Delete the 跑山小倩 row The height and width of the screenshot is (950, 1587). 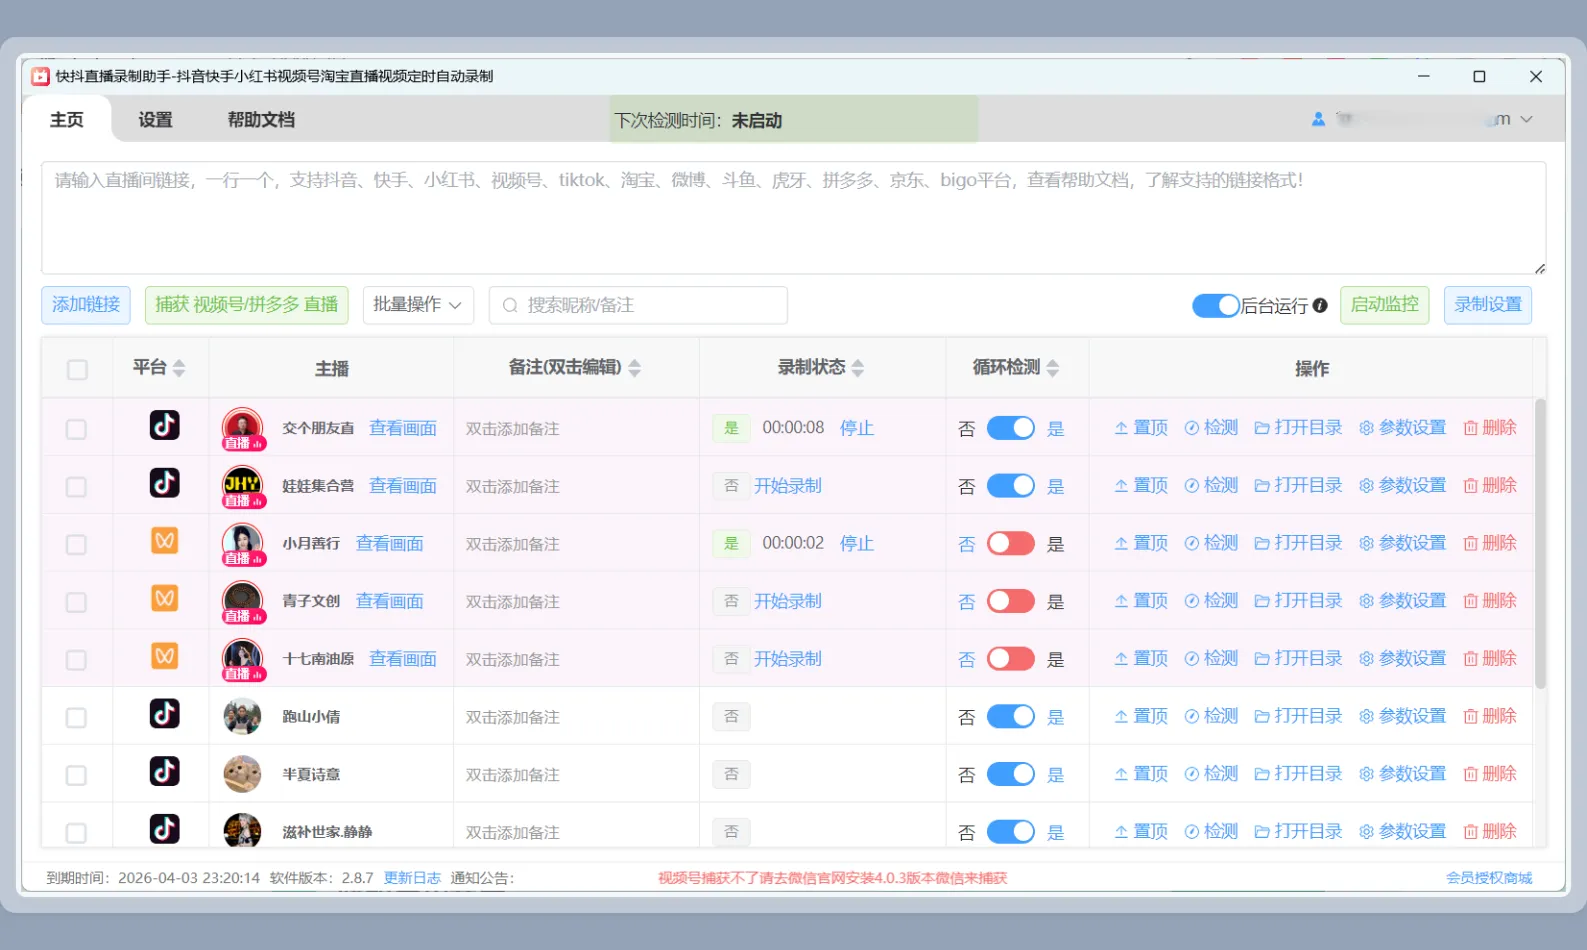(1490, 717)
